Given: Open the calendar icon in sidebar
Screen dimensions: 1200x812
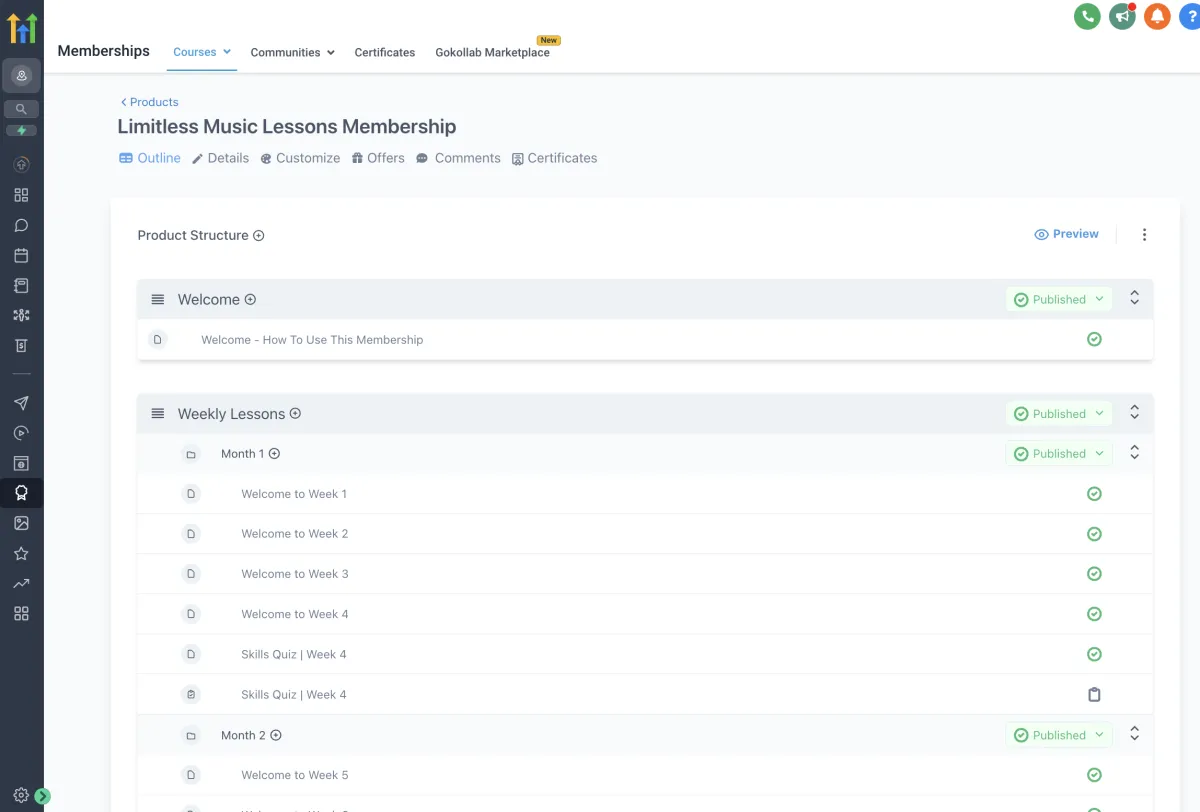Looking at the screenshot, I should 22,255.
